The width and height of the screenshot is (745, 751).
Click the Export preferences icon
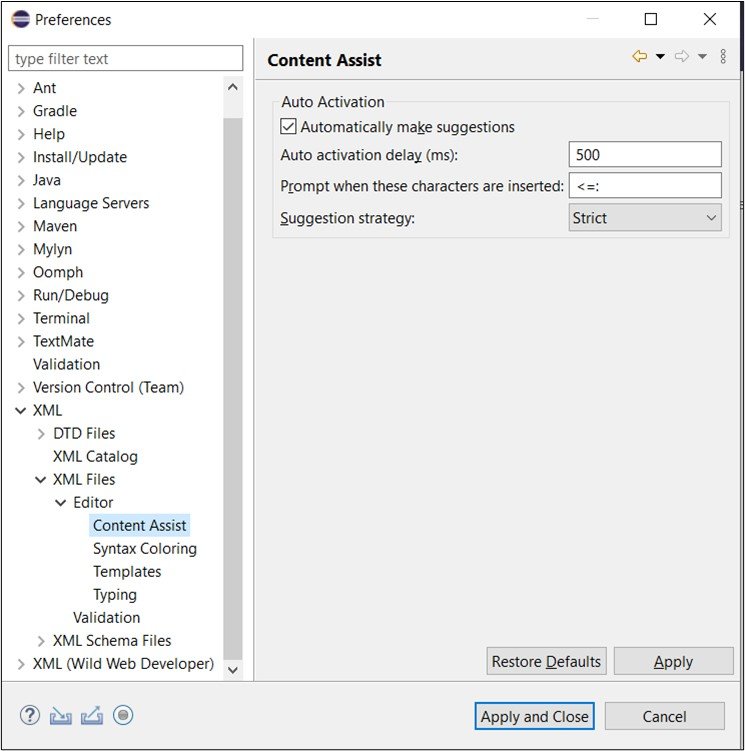coord(91,715)
